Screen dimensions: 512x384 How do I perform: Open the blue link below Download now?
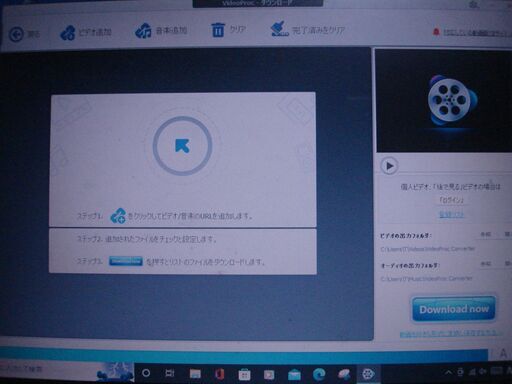451,333
